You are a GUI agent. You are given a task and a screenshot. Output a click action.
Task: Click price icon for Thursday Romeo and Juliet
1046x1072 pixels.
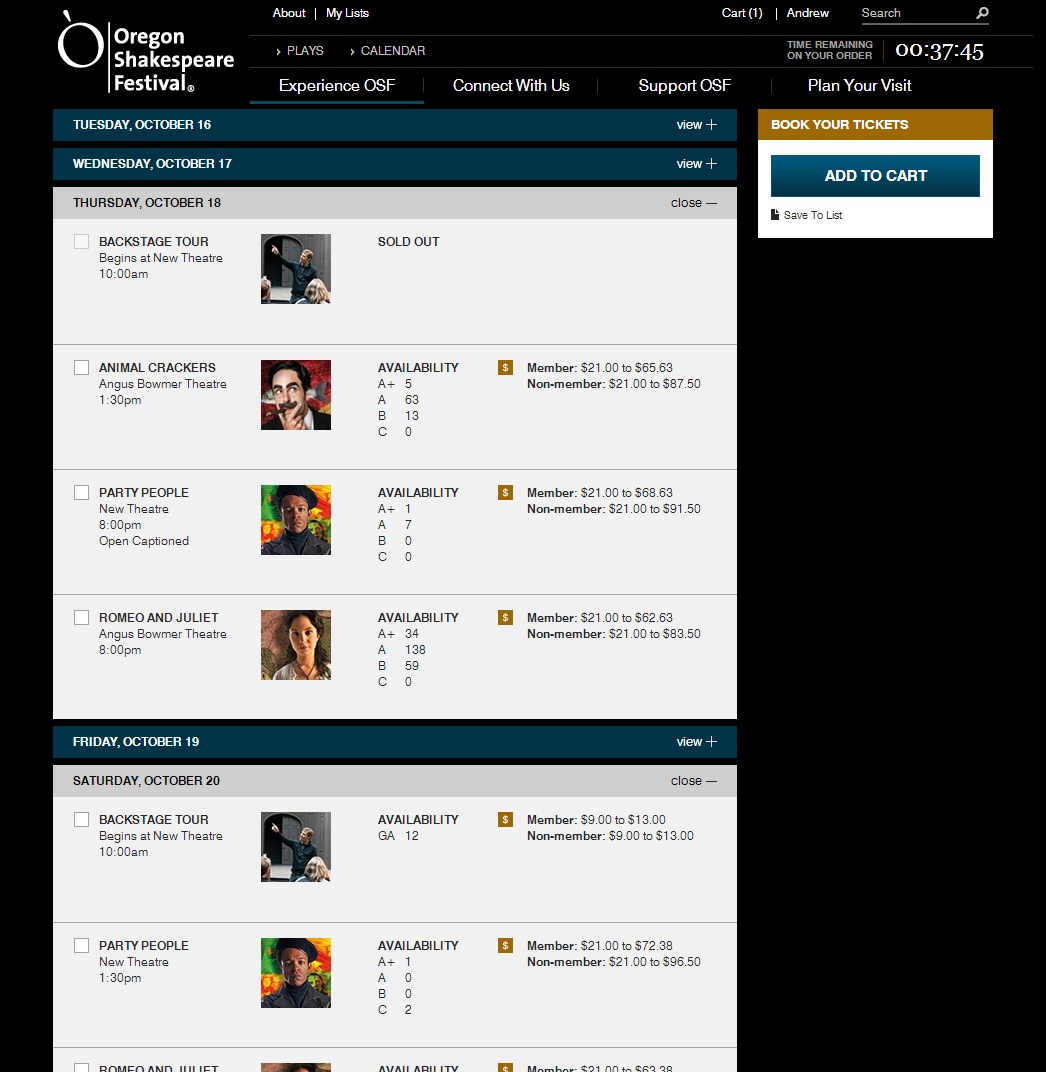505,618
